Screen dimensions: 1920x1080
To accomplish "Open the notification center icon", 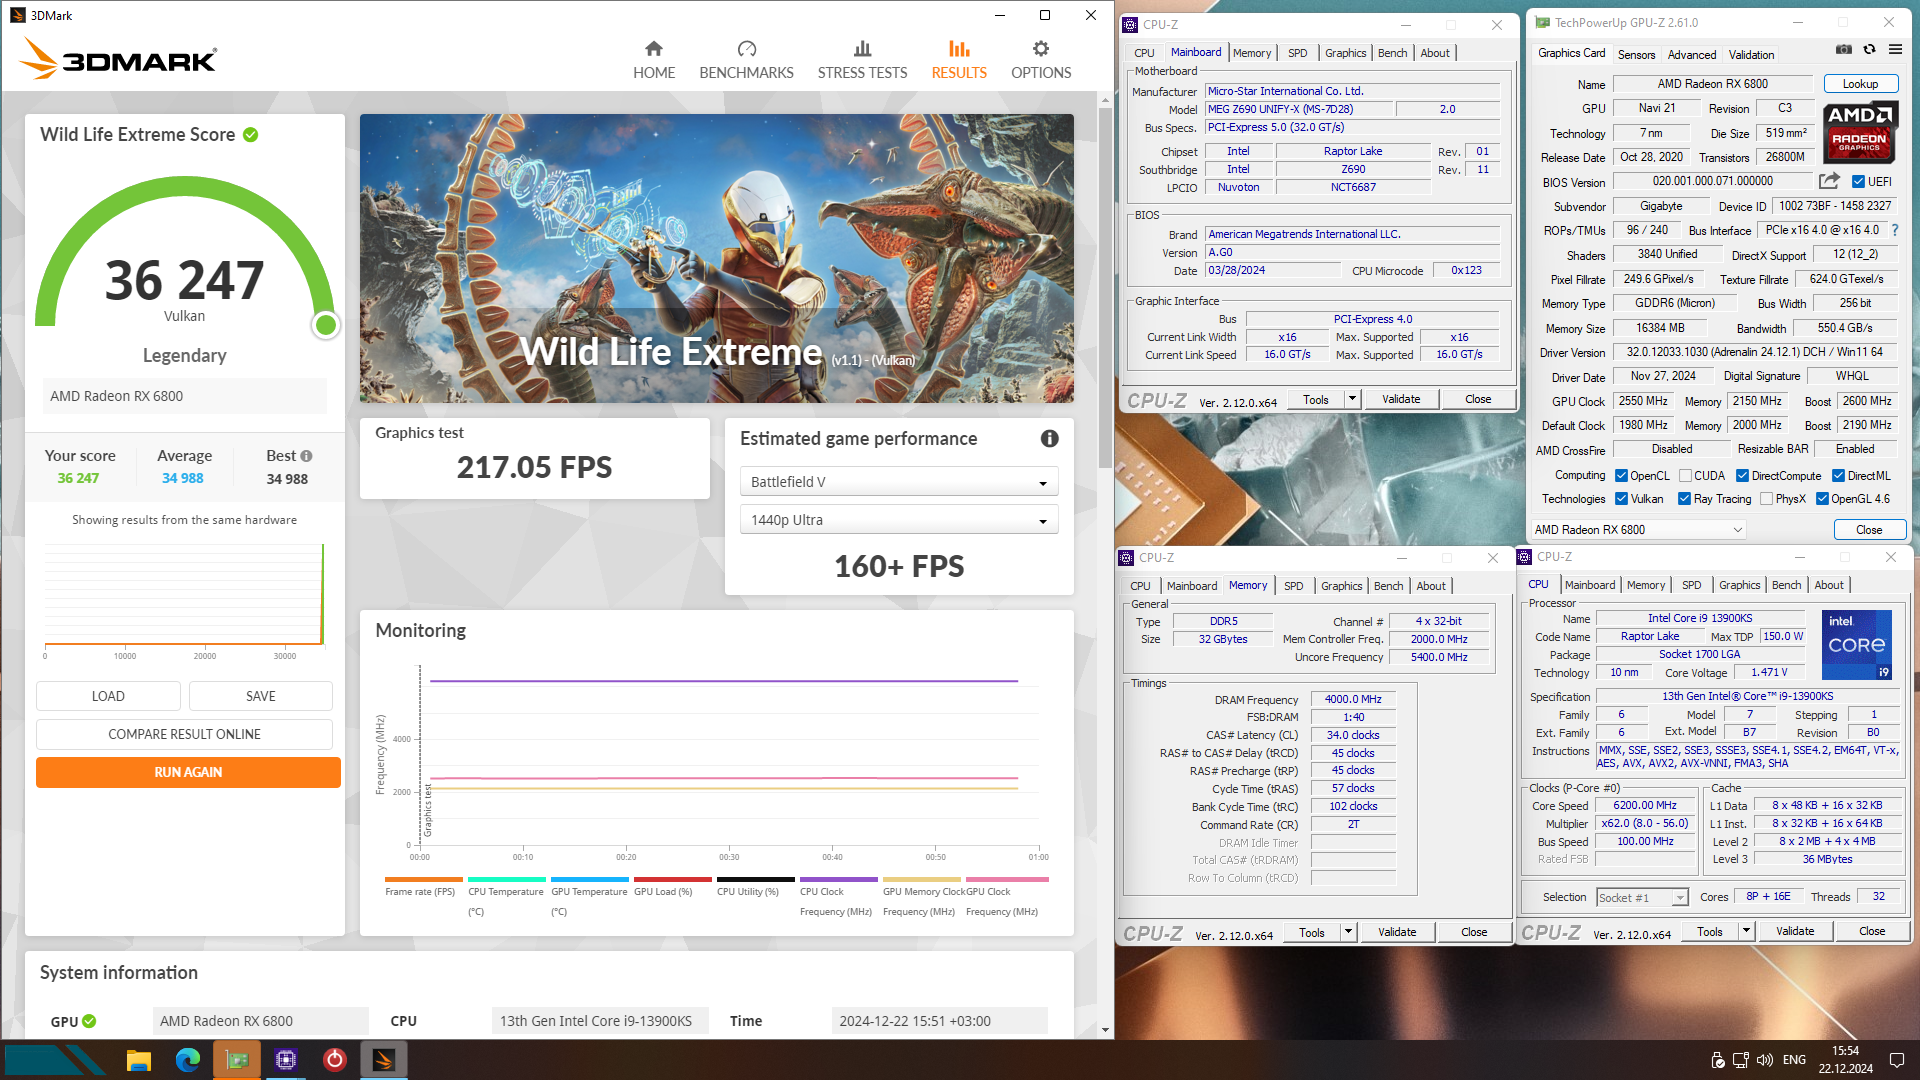I will coord(1896,1060).
